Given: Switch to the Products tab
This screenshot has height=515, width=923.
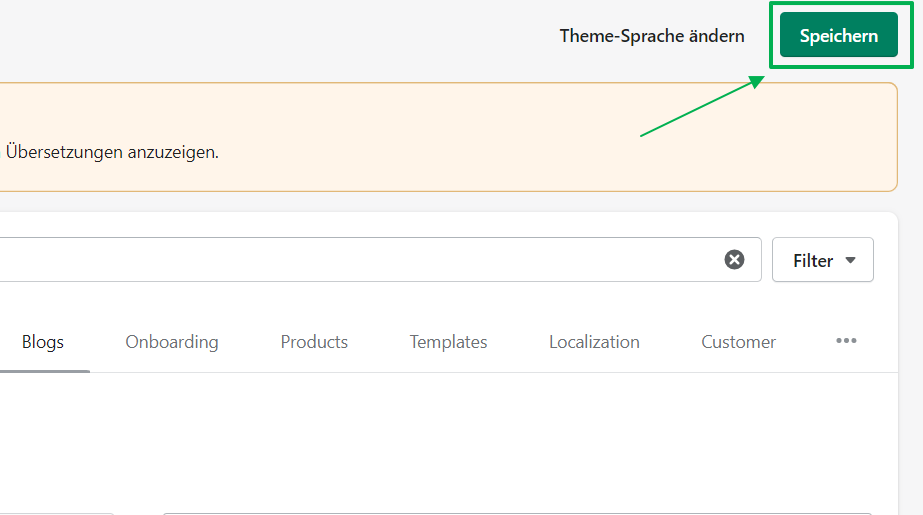Looking at the screenshot, I should [314, 342].
